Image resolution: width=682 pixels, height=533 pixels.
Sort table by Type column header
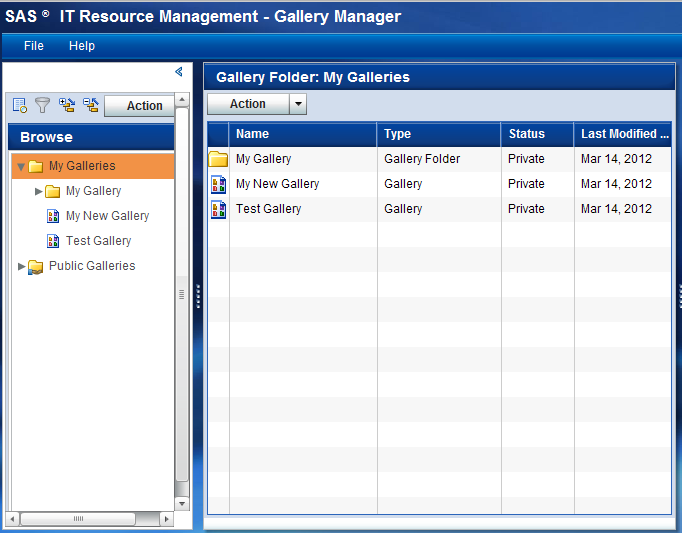point(439,134)
